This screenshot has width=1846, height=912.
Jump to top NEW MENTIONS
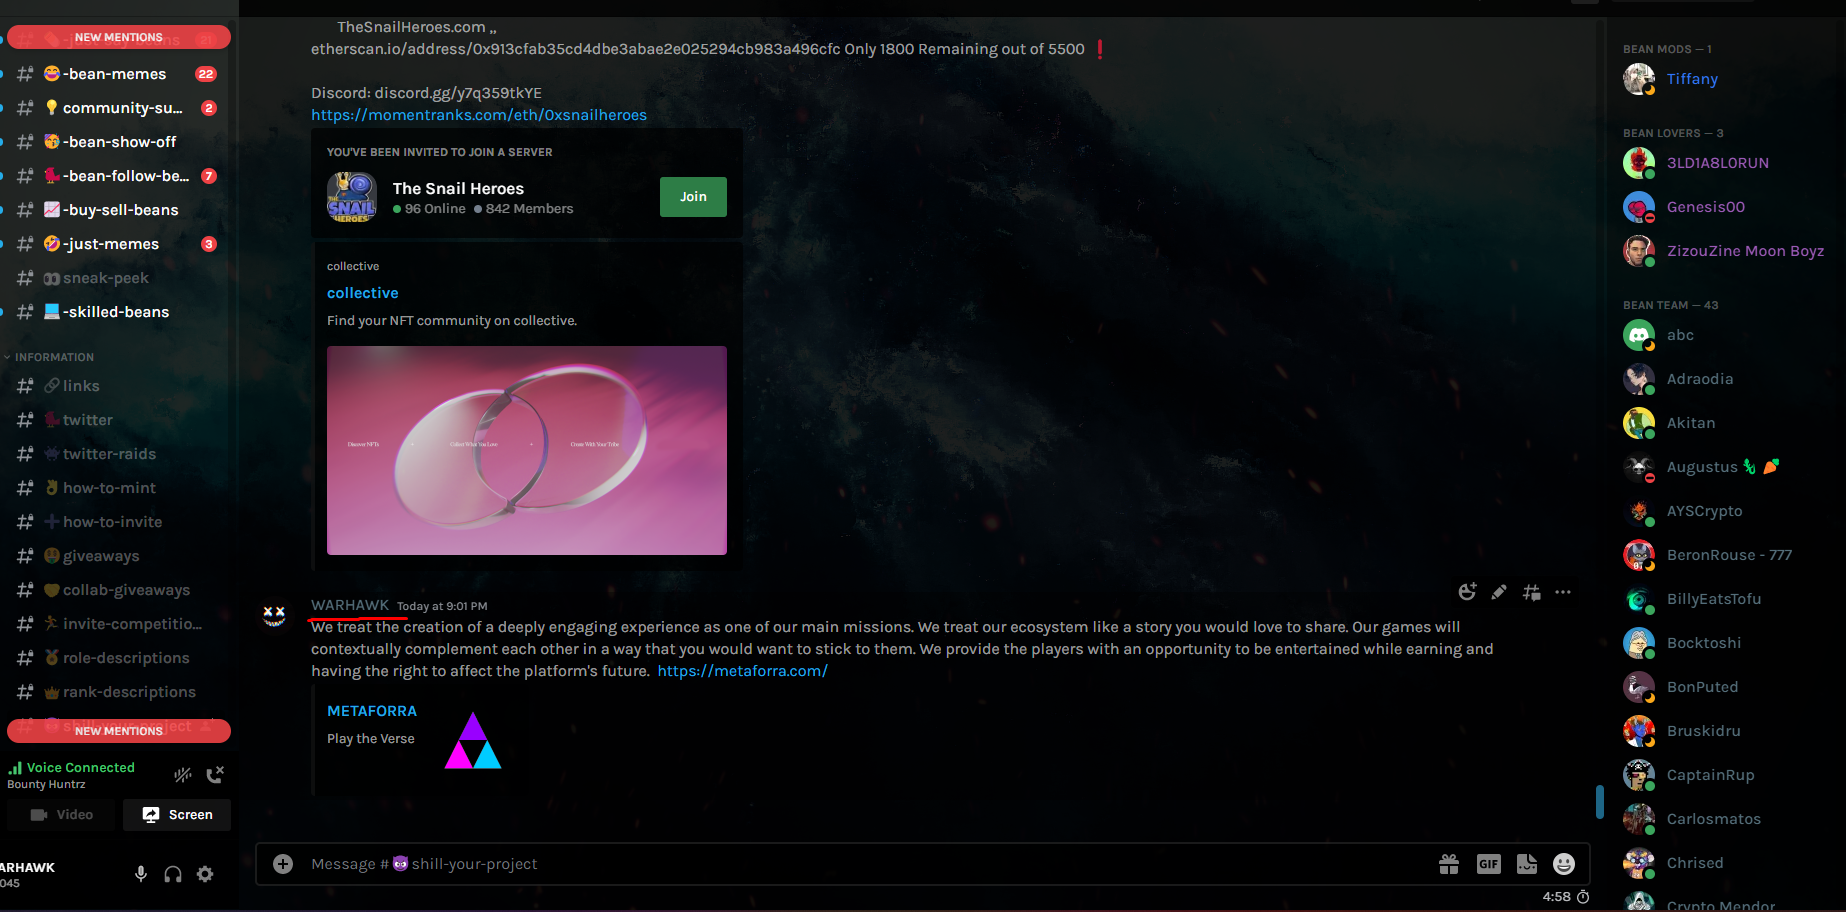(119, 37)
